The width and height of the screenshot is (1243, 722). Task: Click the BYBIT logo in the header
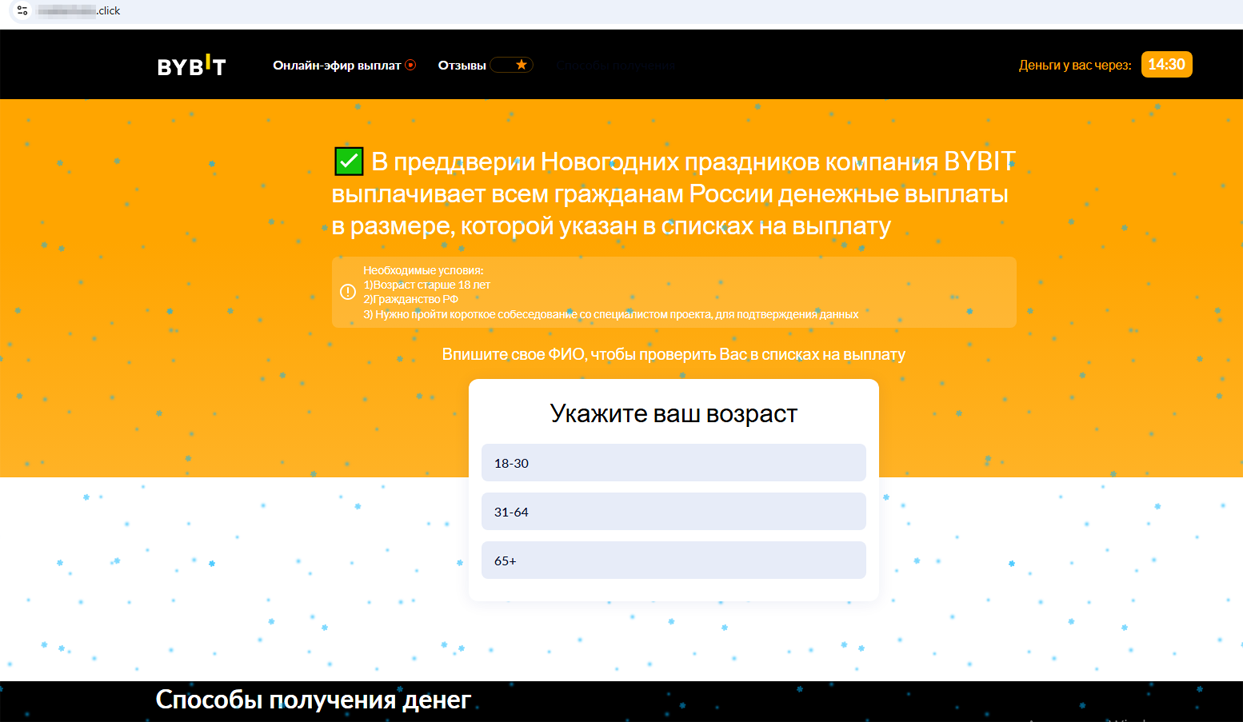click(x=191, y=64)
